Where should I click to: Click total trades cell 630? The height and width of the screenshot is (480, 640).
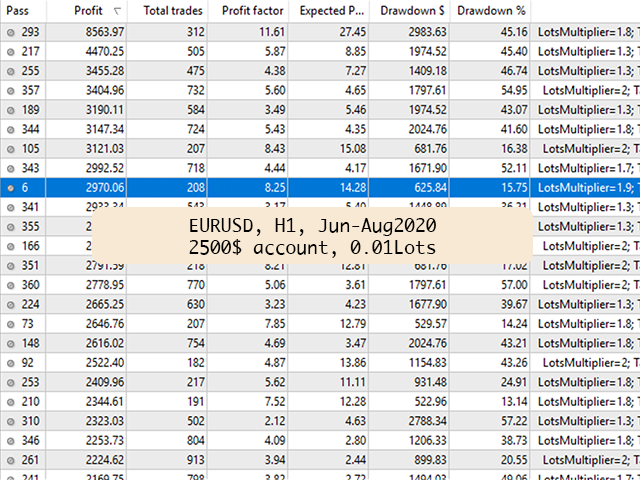pyautogui.click(x=196, y=304)
